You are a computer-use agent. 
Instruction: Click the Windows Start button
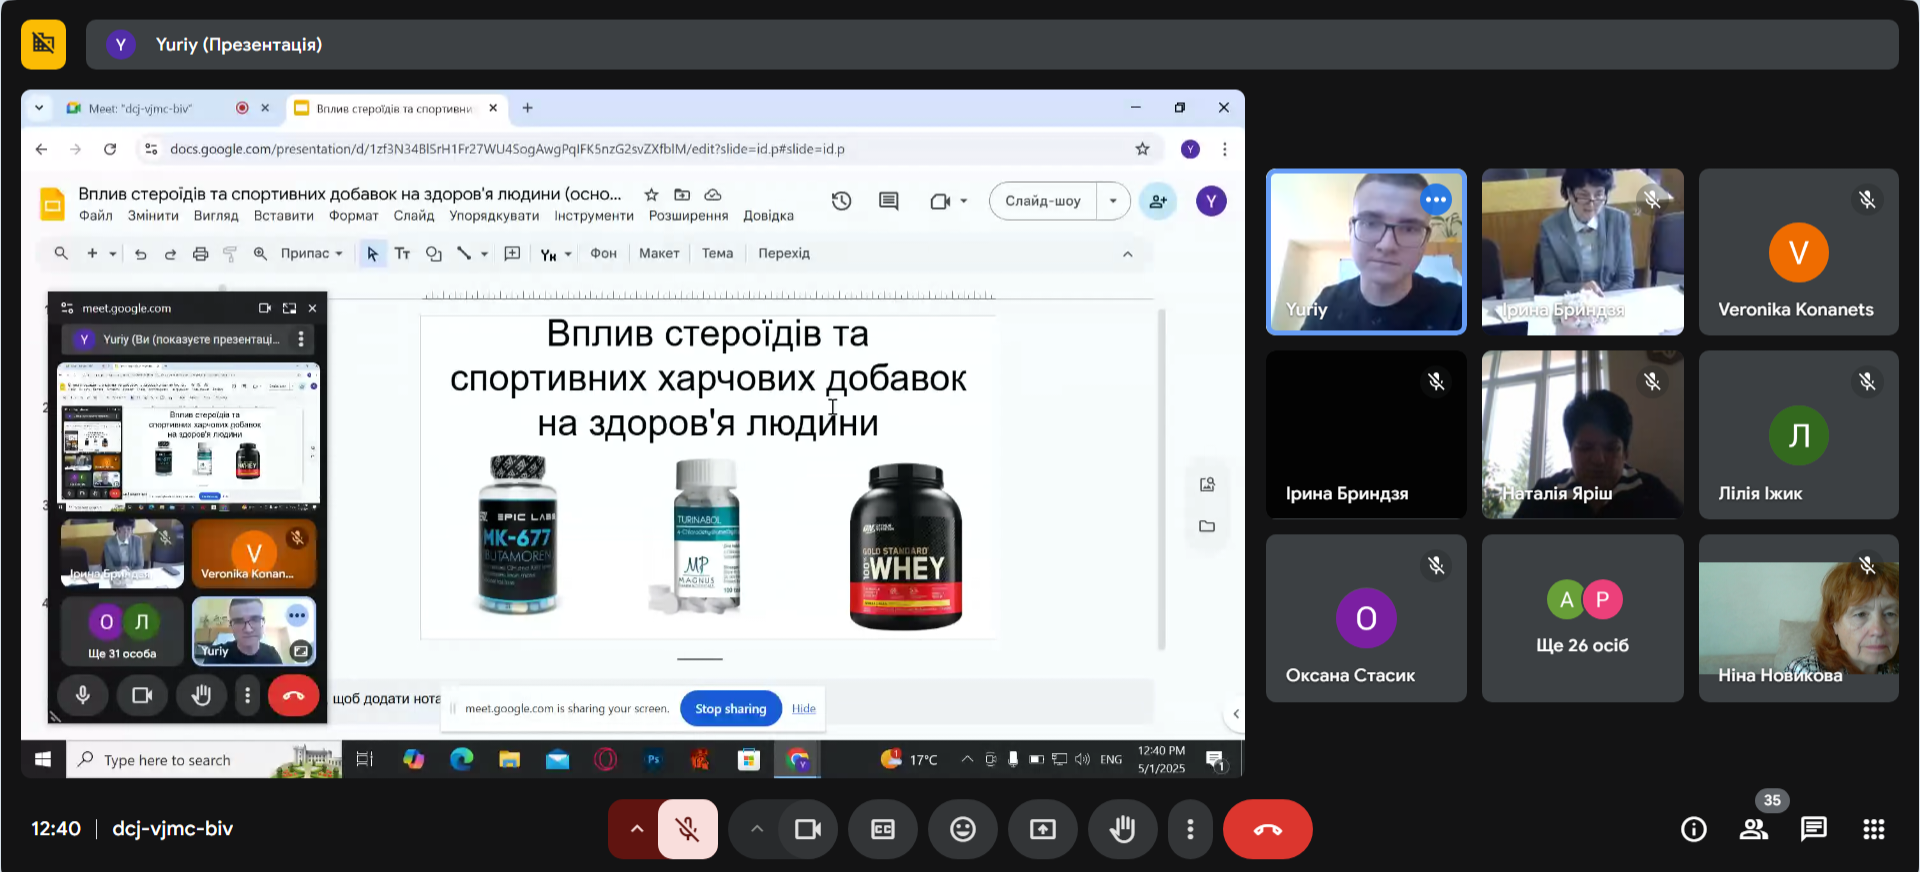(x=43, y=760)
